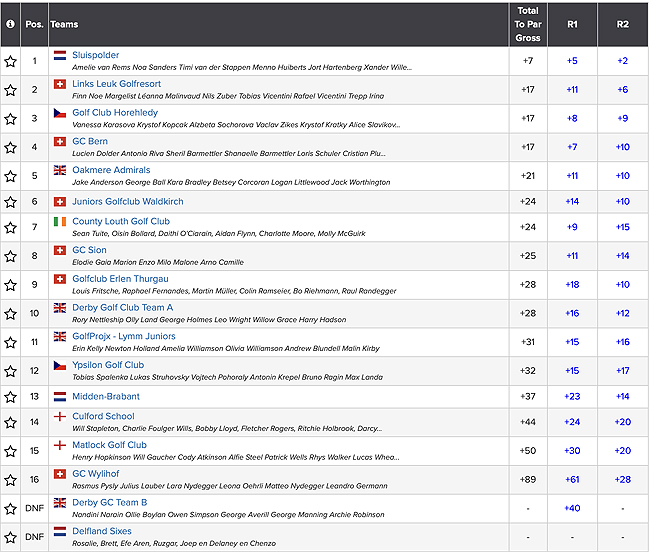Open Derby GC Team B's R1 score +40

(572, 508)
